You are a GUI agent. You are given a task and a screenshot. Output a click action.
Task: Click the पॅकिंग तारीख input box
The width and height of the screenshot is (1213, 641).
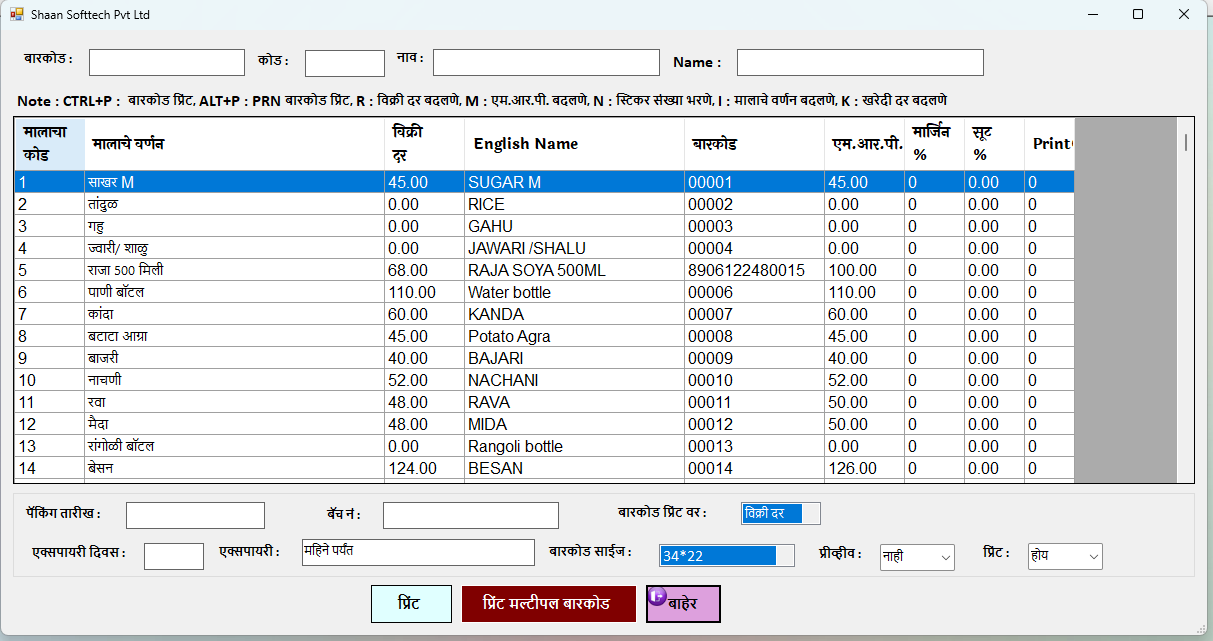[195, 515]
